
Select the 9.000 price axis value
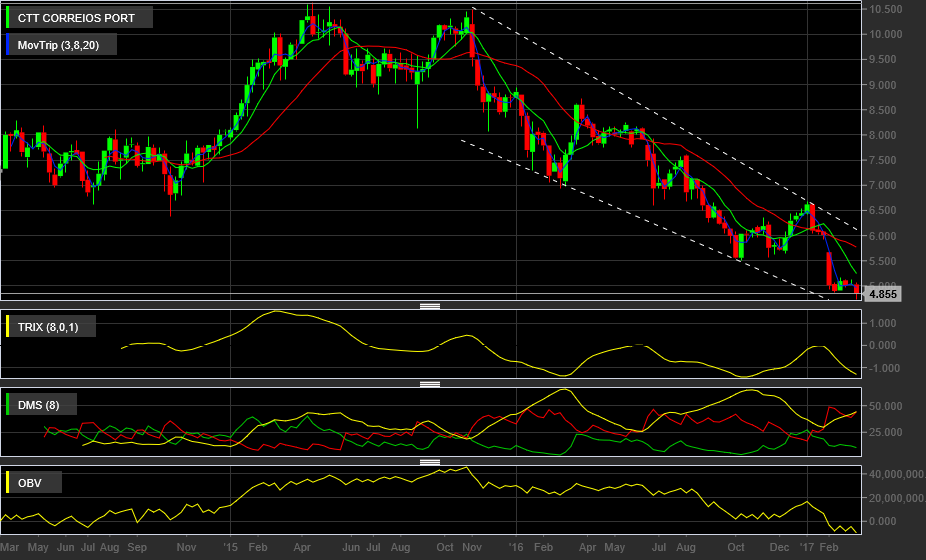pyautogui.click(x=885, y=84)
